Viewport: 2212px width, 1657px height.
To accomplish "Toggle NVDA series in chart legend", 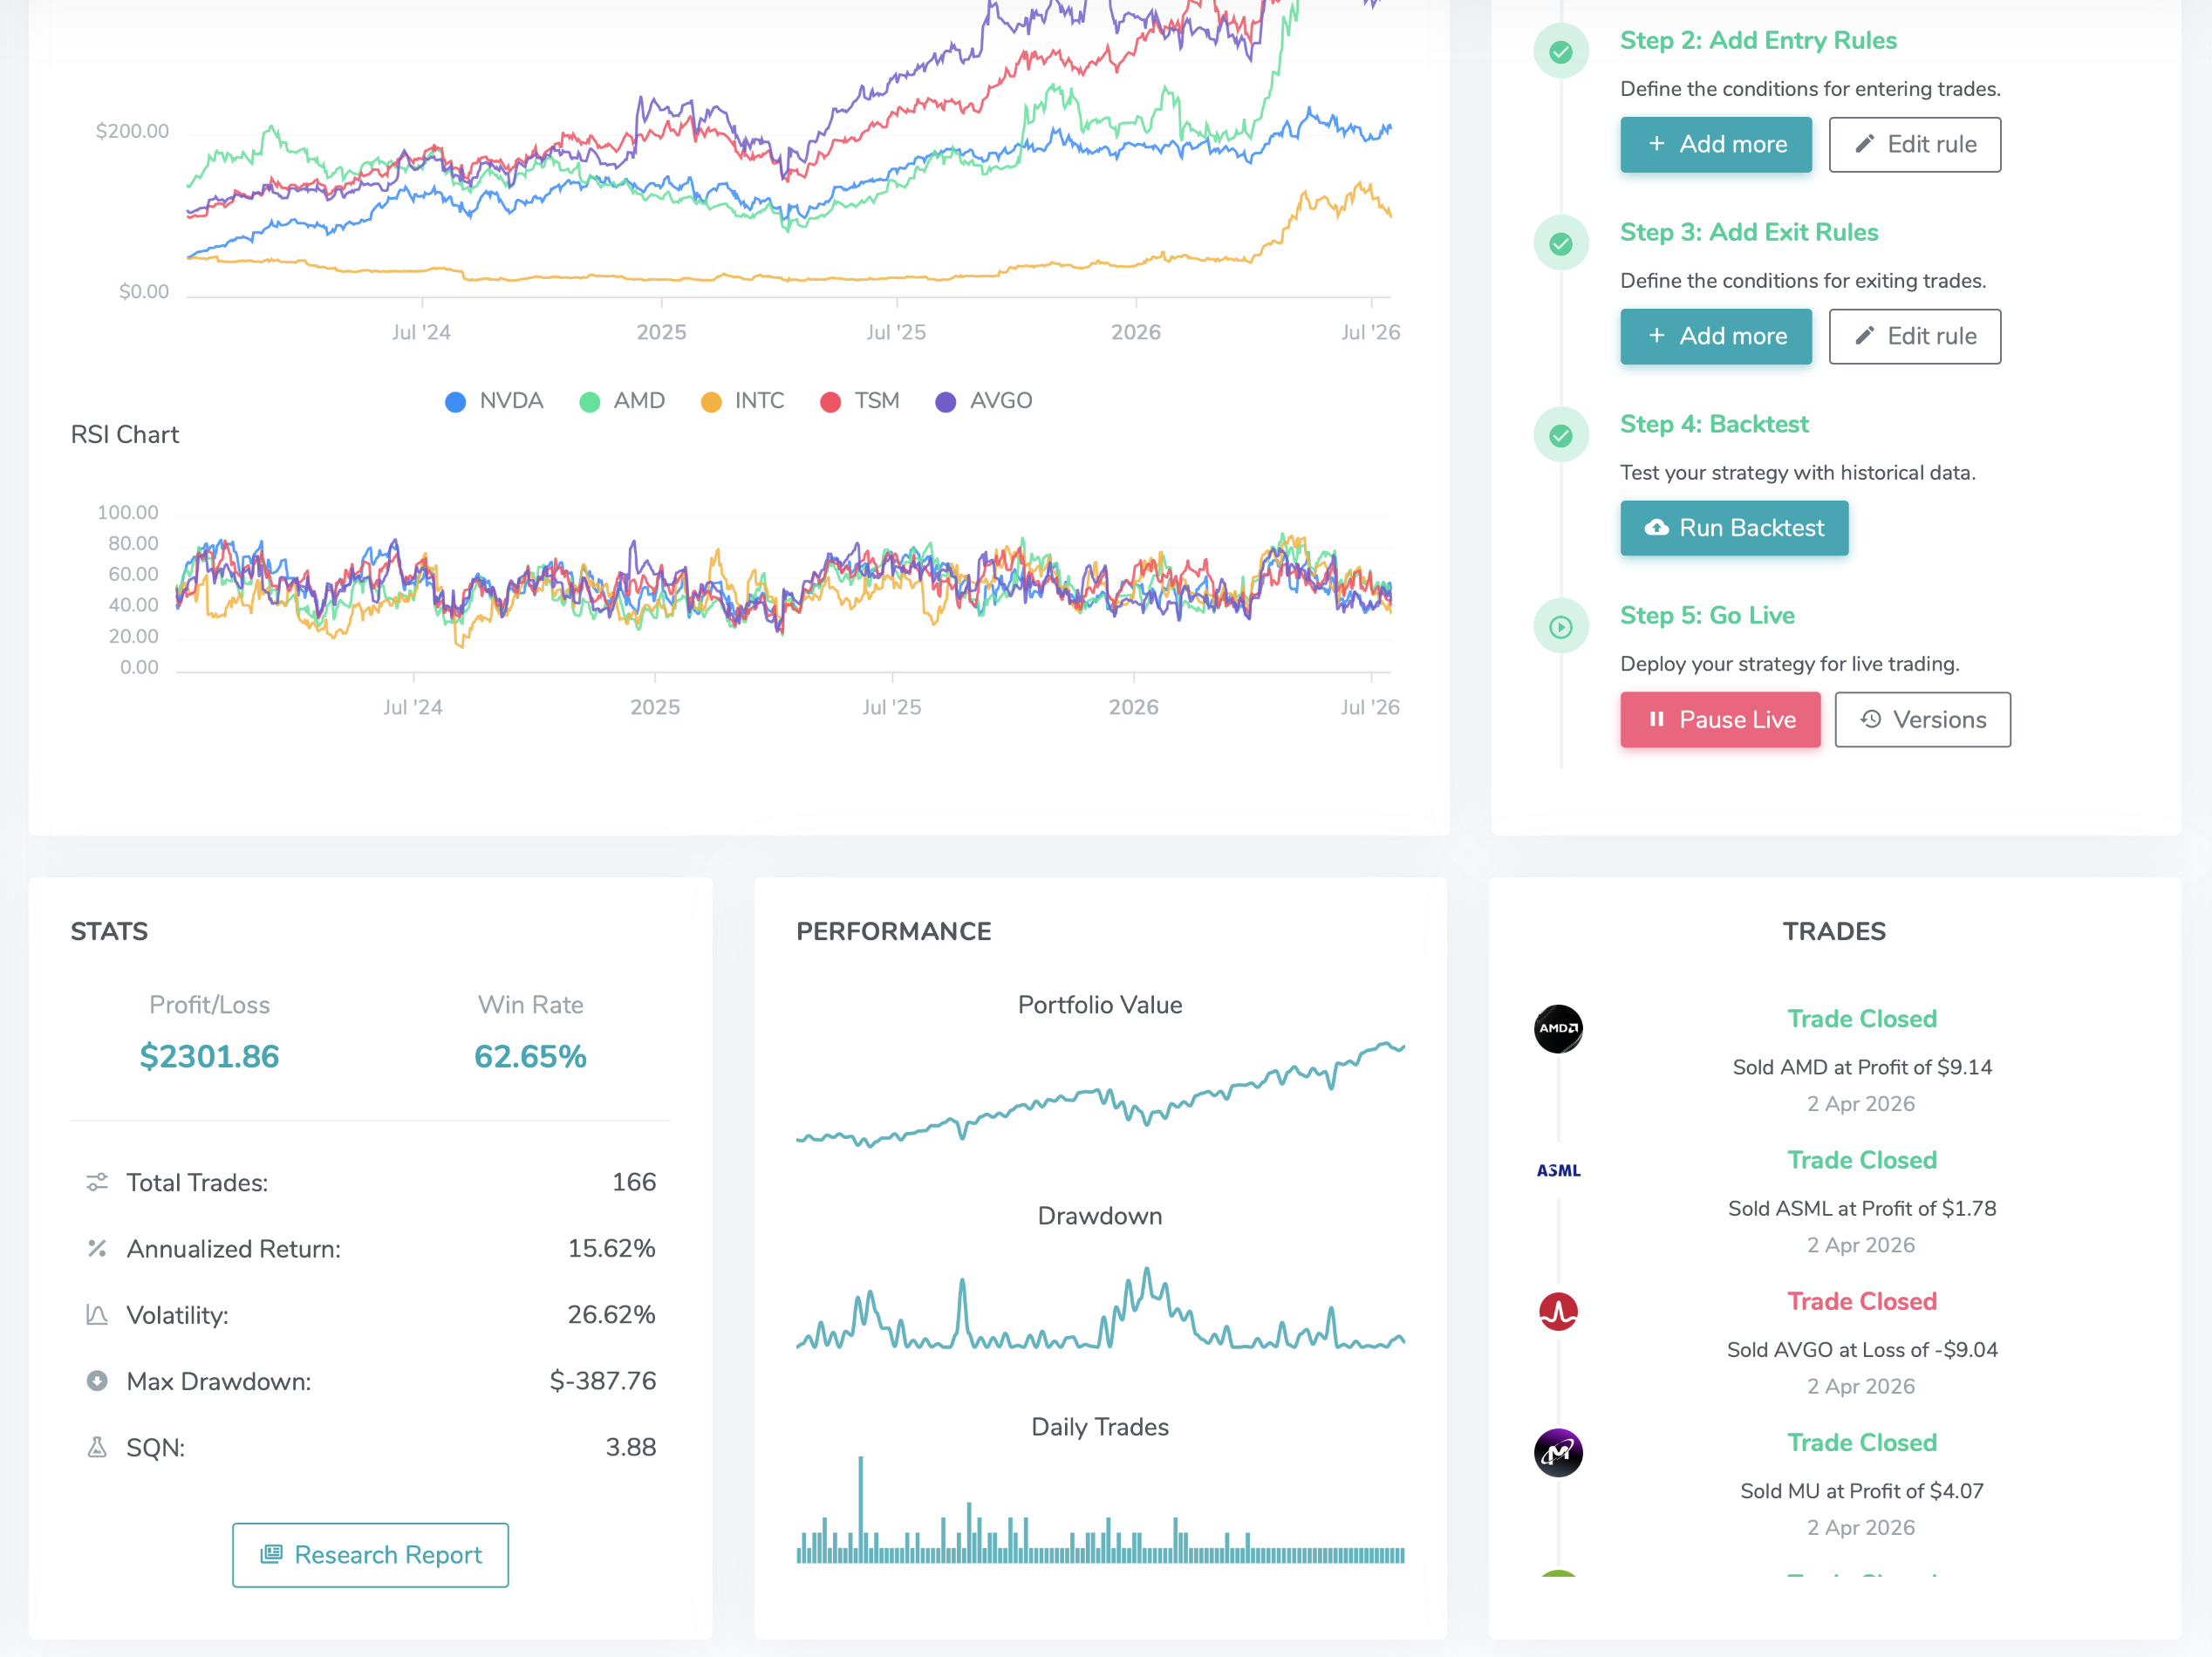I will [494, 401].
